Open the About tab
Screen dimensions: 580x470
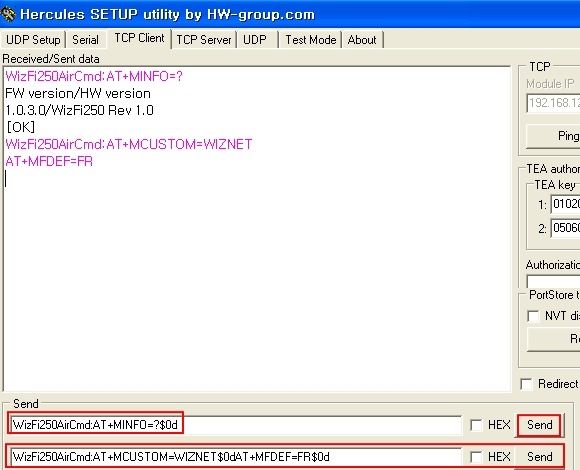click(x=362, y=40)
